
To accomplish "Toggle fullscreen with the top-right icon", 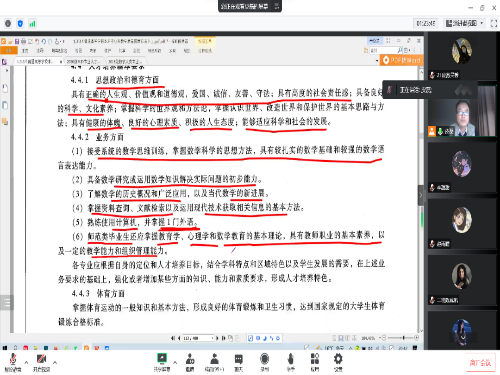I will pyautogui.click(x=494, y=23).
